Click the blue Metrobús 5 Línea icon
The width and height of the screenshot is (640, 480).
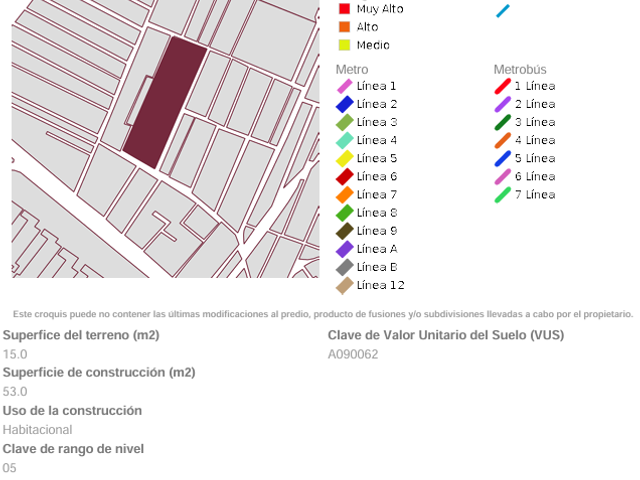coord(503,158)
